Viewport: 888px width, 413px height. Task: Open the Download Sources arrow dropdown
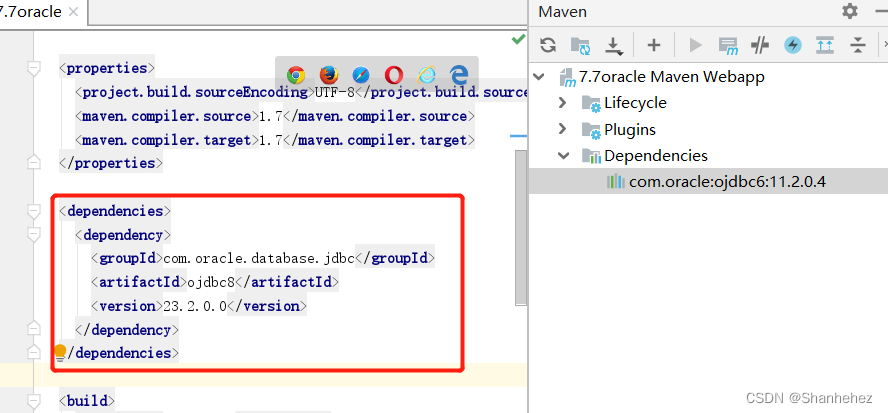pos(614,45)
